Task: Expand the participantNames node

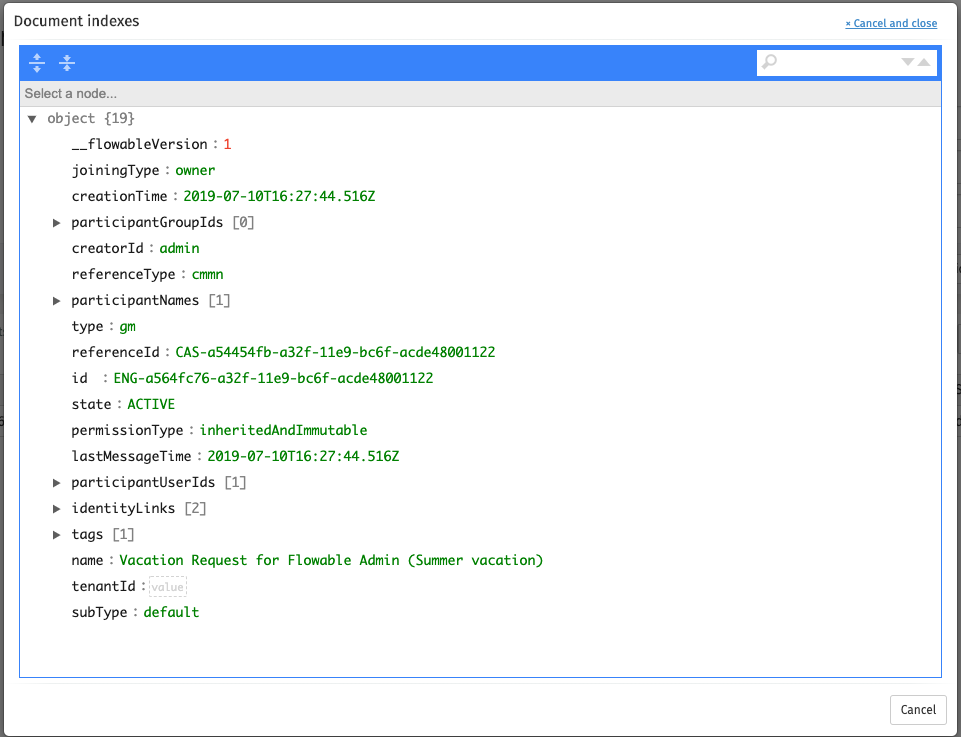Action: (57, 301)
